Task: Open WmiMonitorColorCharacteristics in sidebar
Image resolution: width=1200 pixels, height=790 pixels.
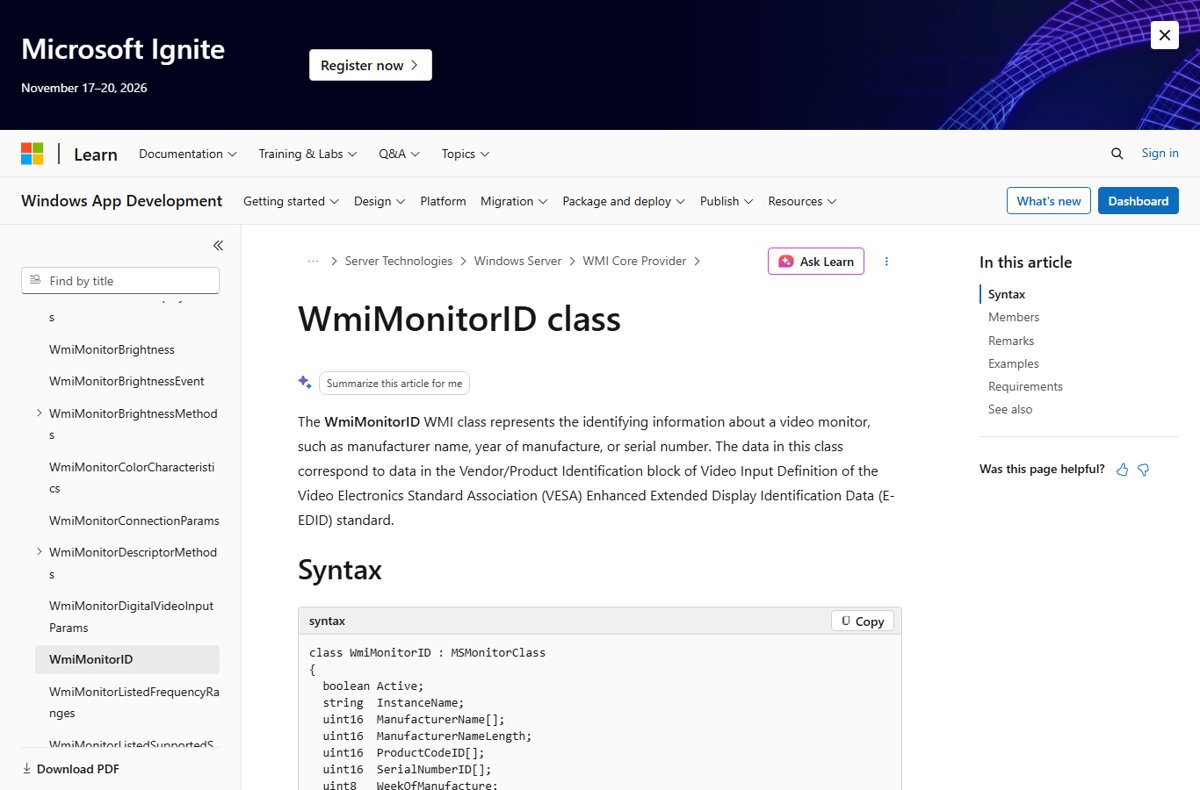Action: click(x=132, y=478)
